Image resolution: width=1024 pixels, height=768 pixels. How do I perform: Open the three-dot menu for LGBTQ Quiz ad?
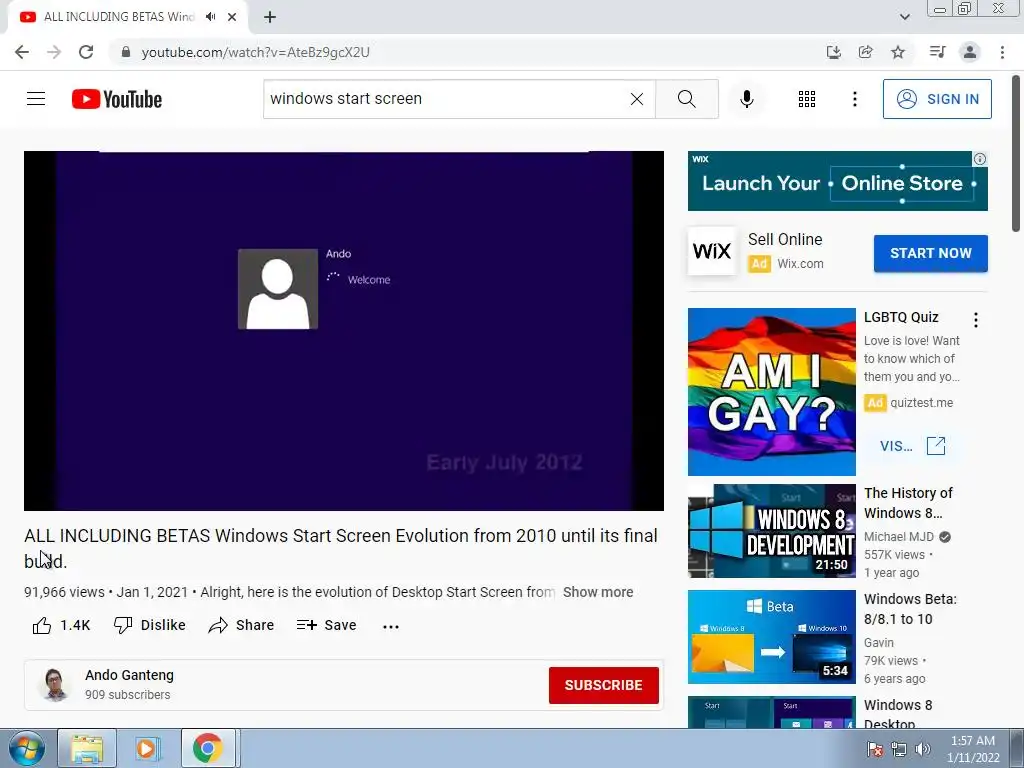coord(976,320)
